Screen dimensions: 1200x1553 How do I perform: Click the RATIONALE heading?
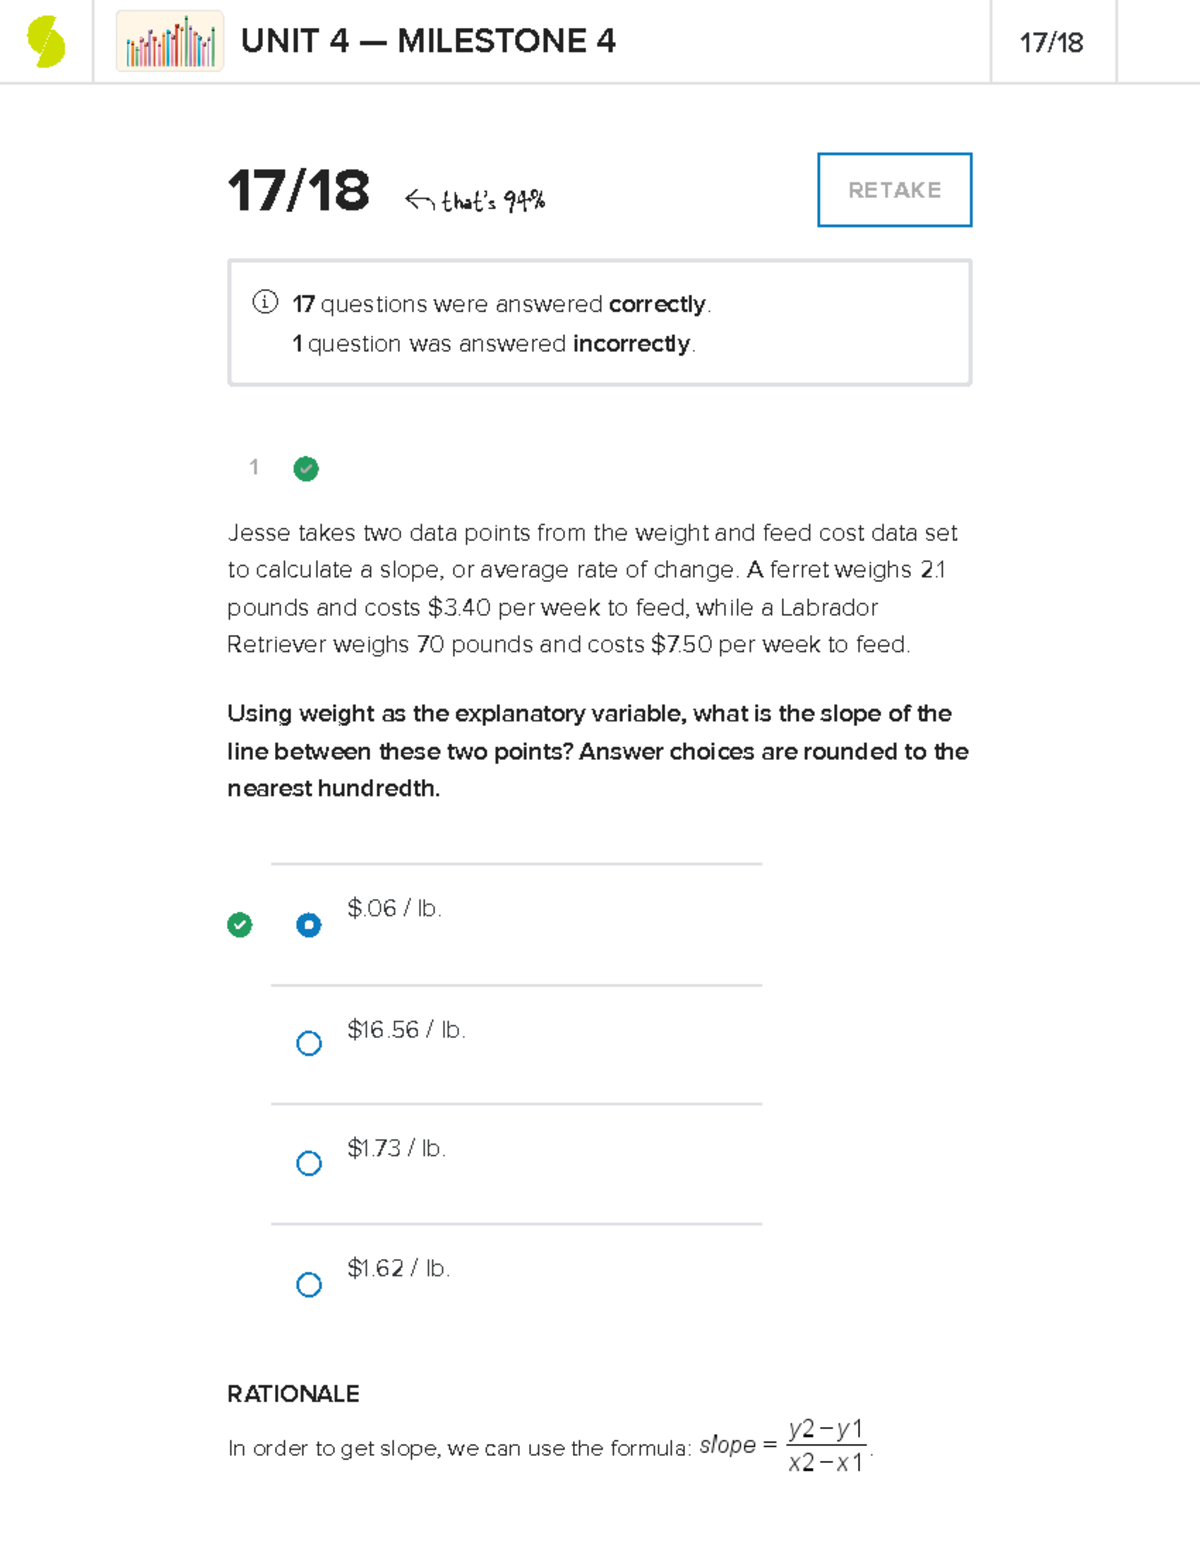(293, 1394)
